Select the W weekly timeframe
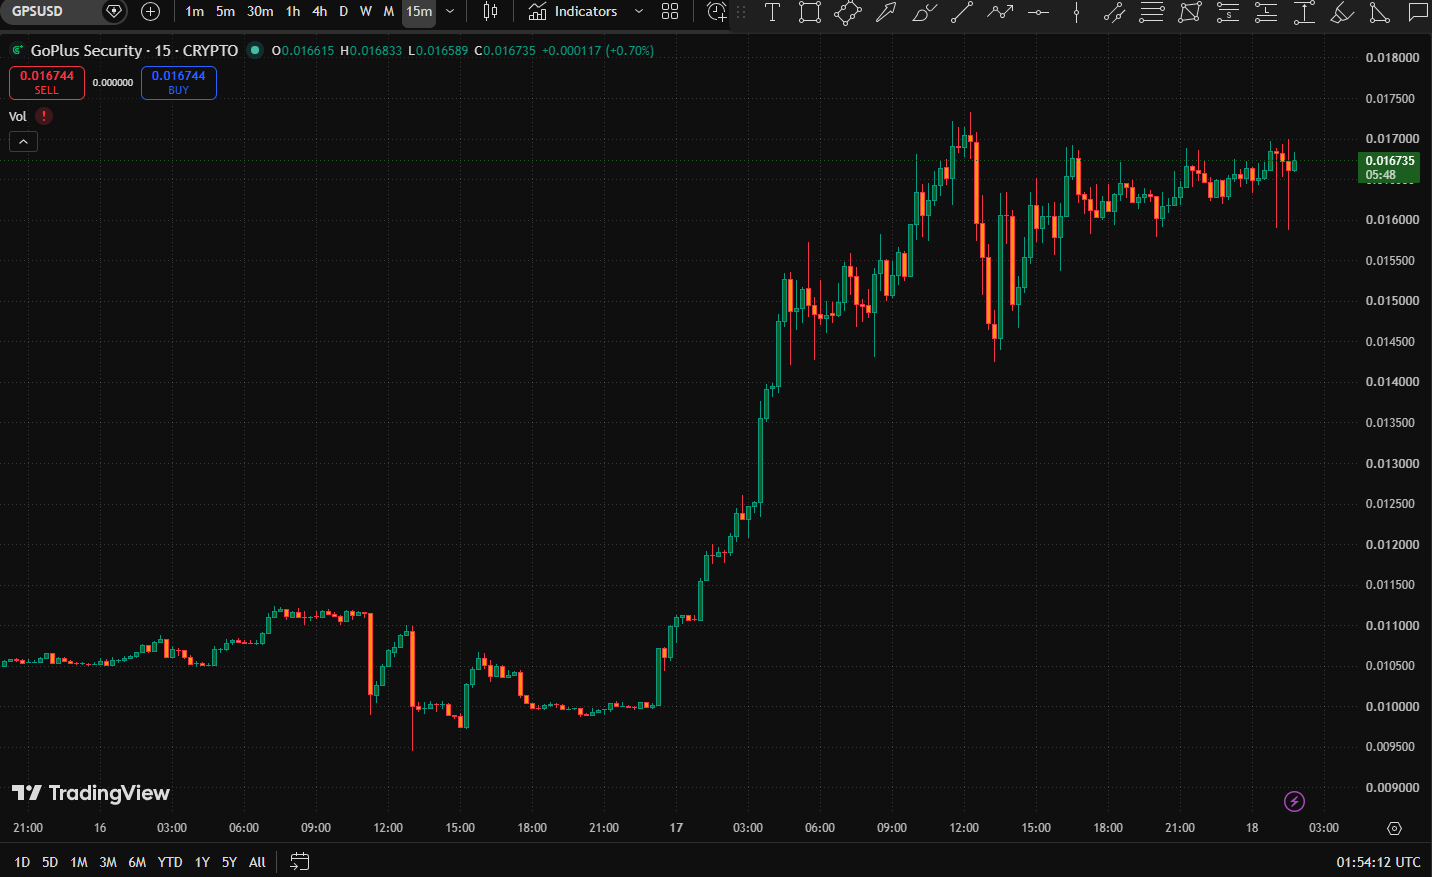Screen dimensions: 1432x877 pyautogui.click(x=366, y=12)
